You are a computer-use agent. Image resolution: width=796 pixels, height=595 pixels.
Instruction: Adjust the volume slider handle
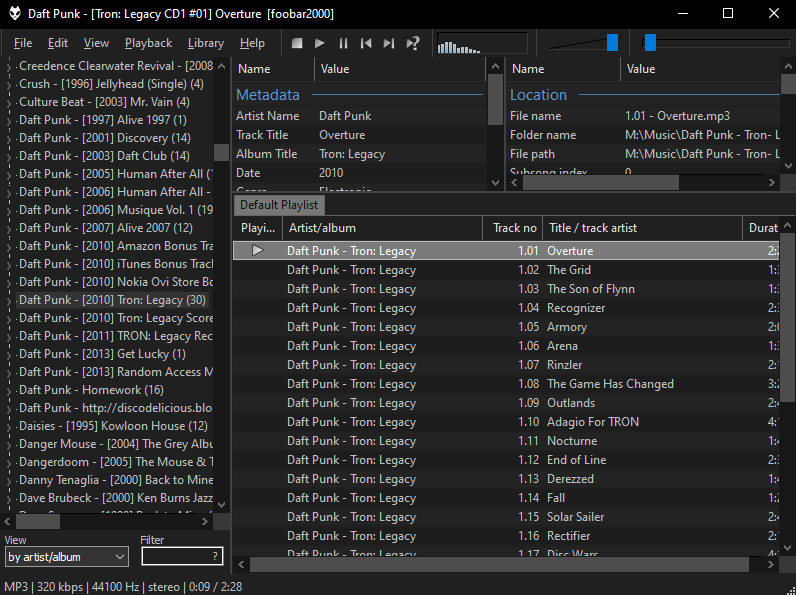click(x=612, y=43)
